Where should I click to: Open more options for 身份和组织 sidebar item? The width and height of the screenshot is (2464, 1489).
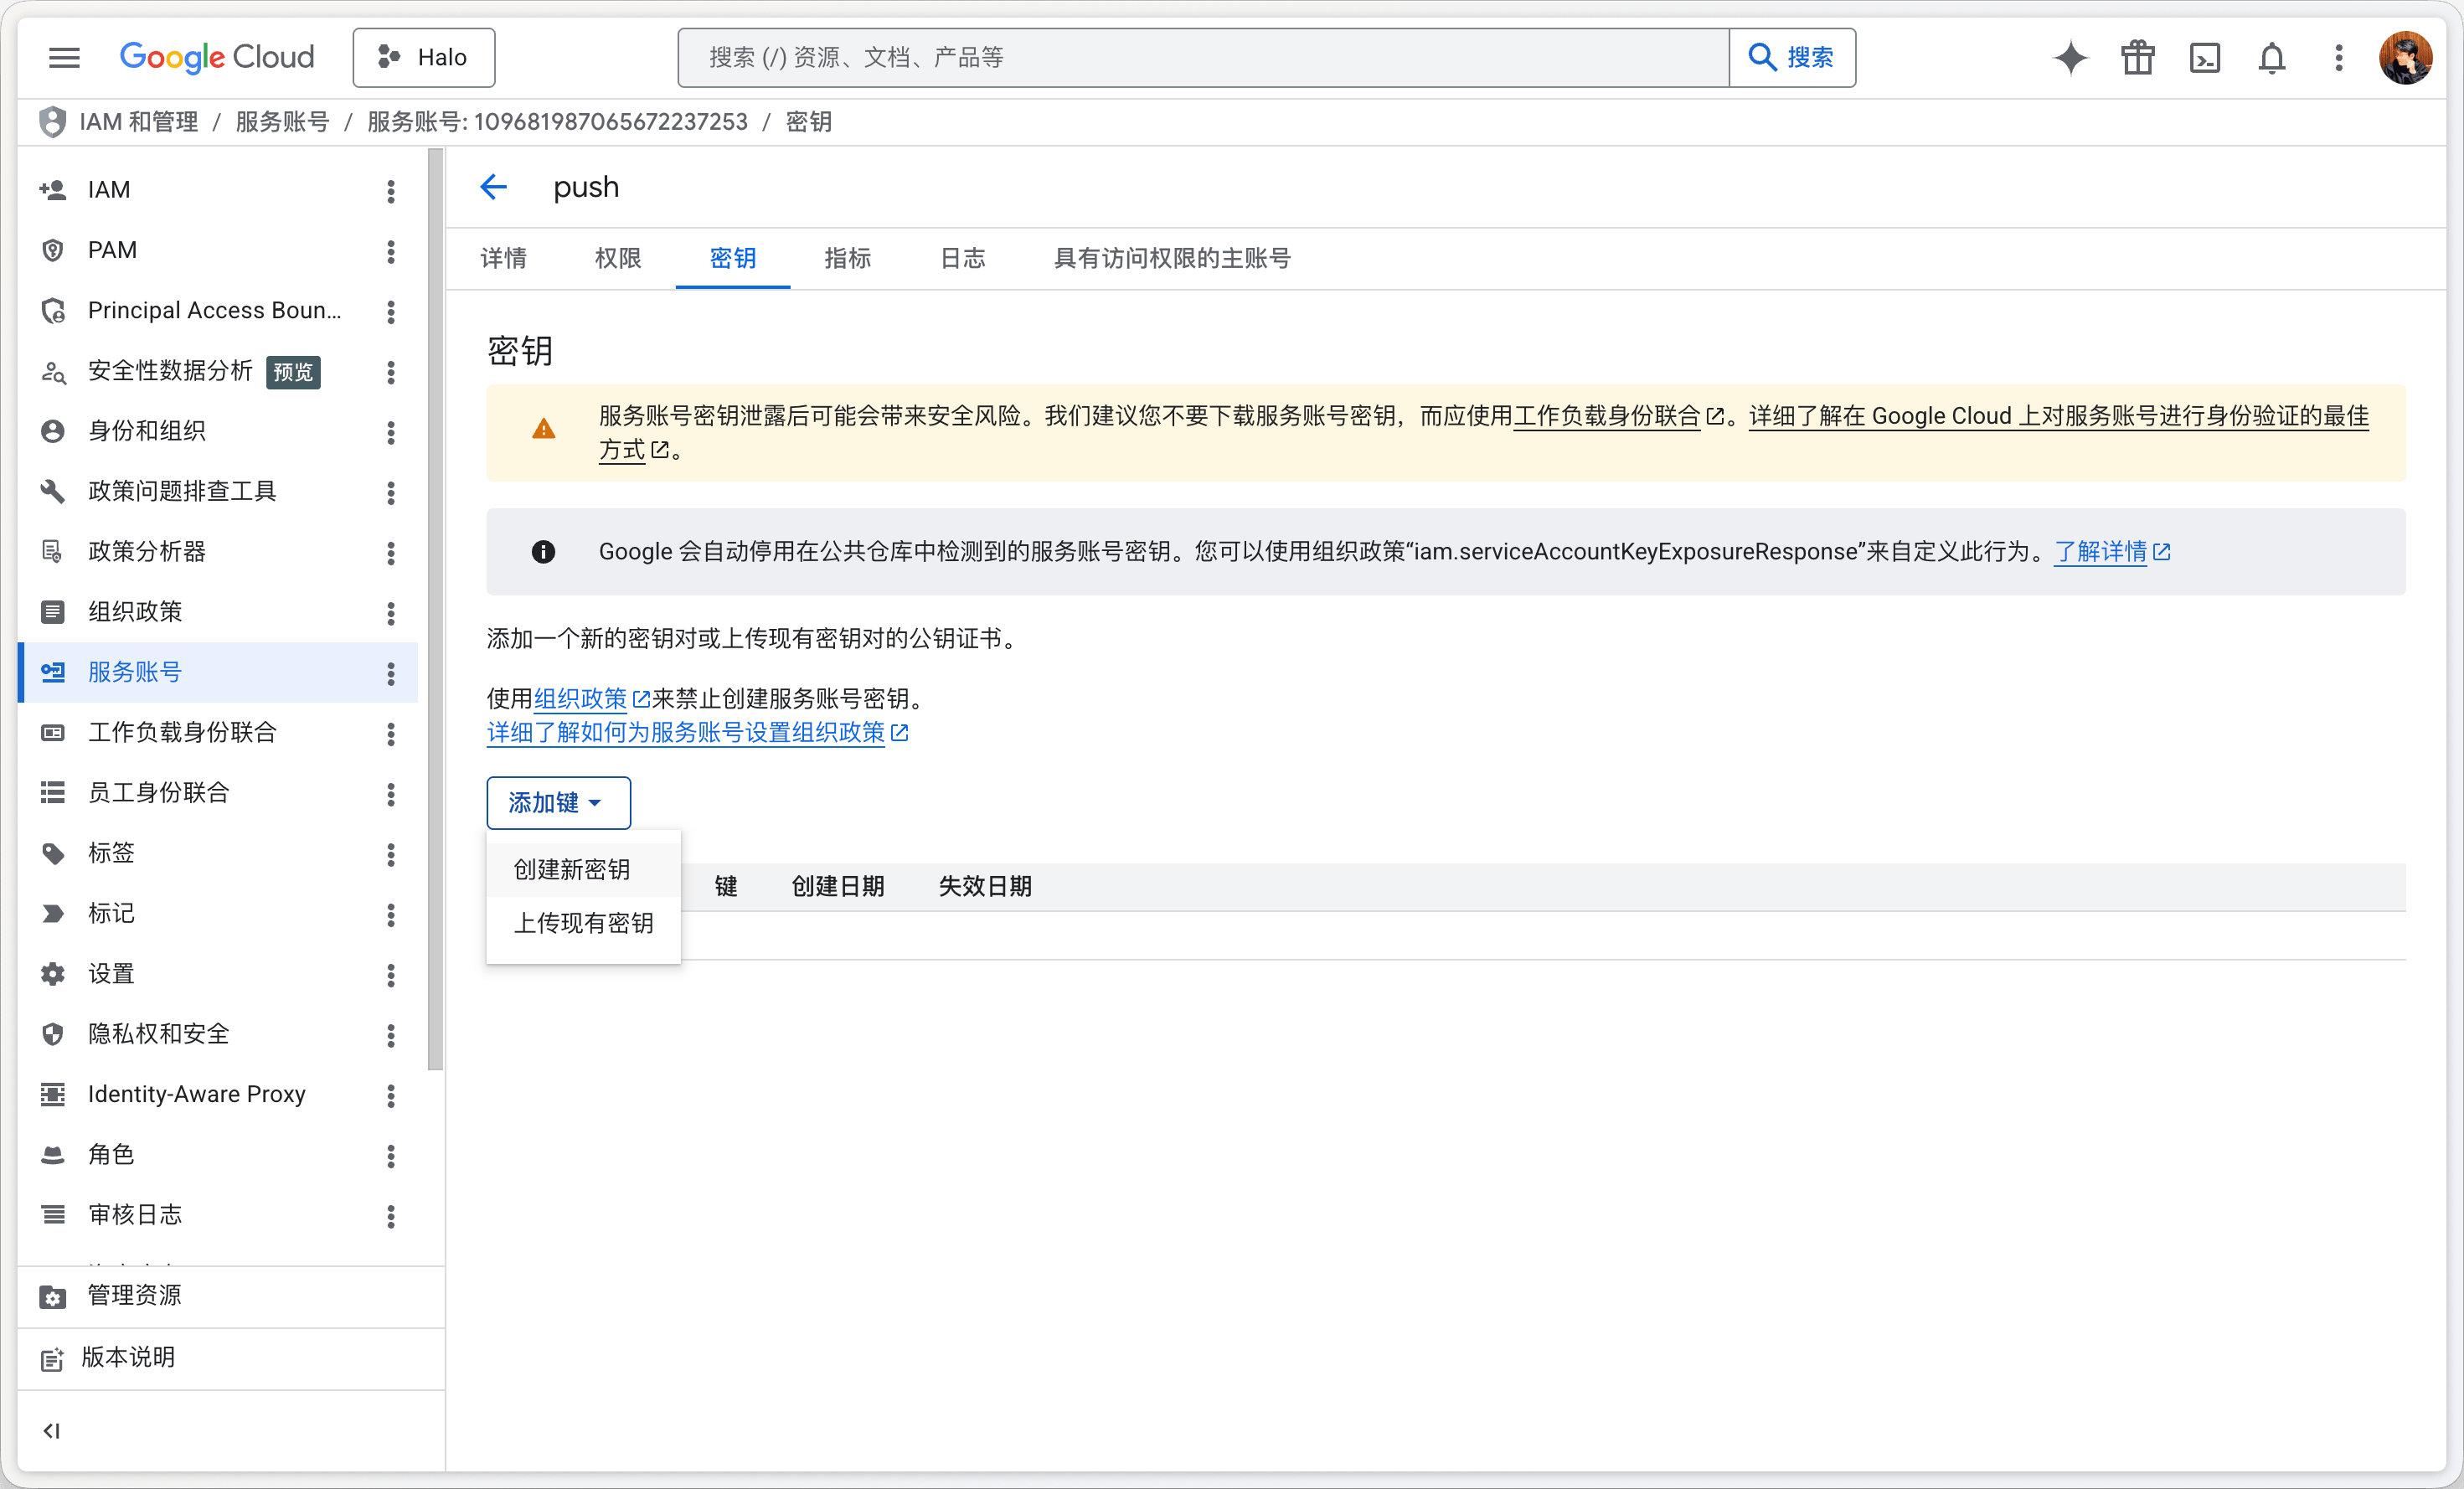tap(391, 432)
